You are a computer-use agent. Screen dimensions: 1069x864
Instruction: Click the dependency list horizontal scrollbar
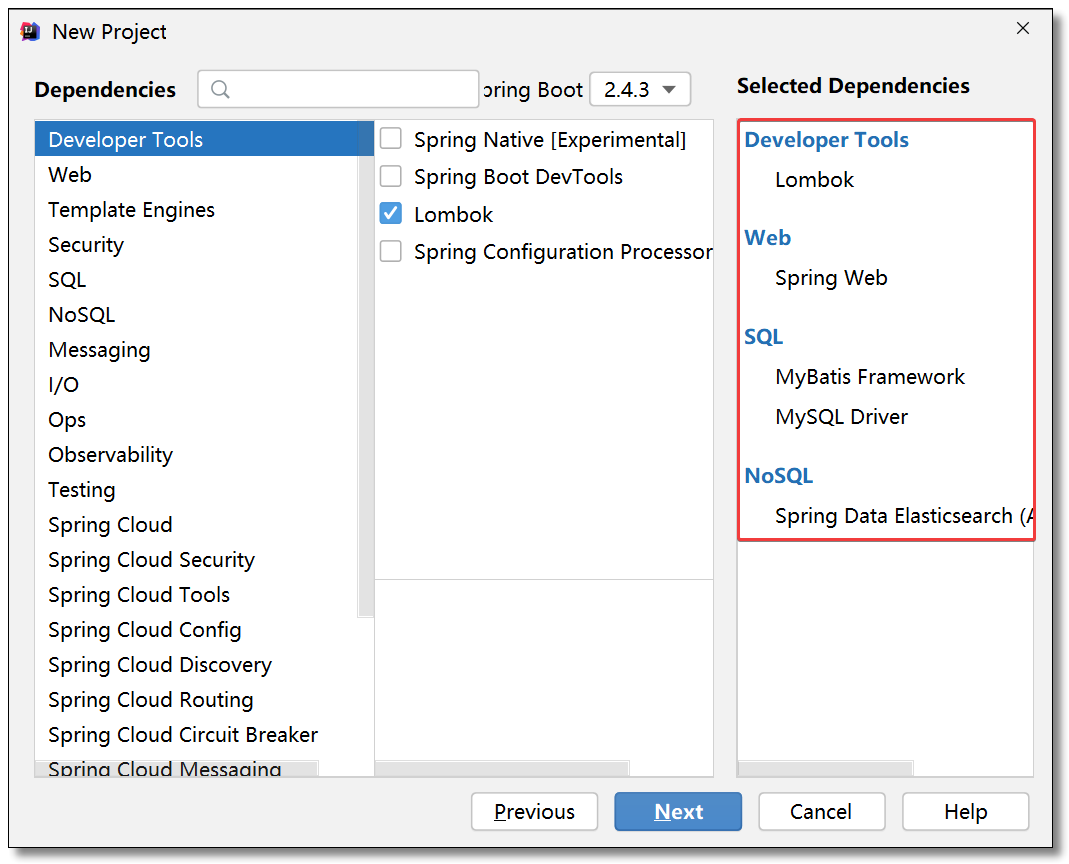(x=502, y=769)
